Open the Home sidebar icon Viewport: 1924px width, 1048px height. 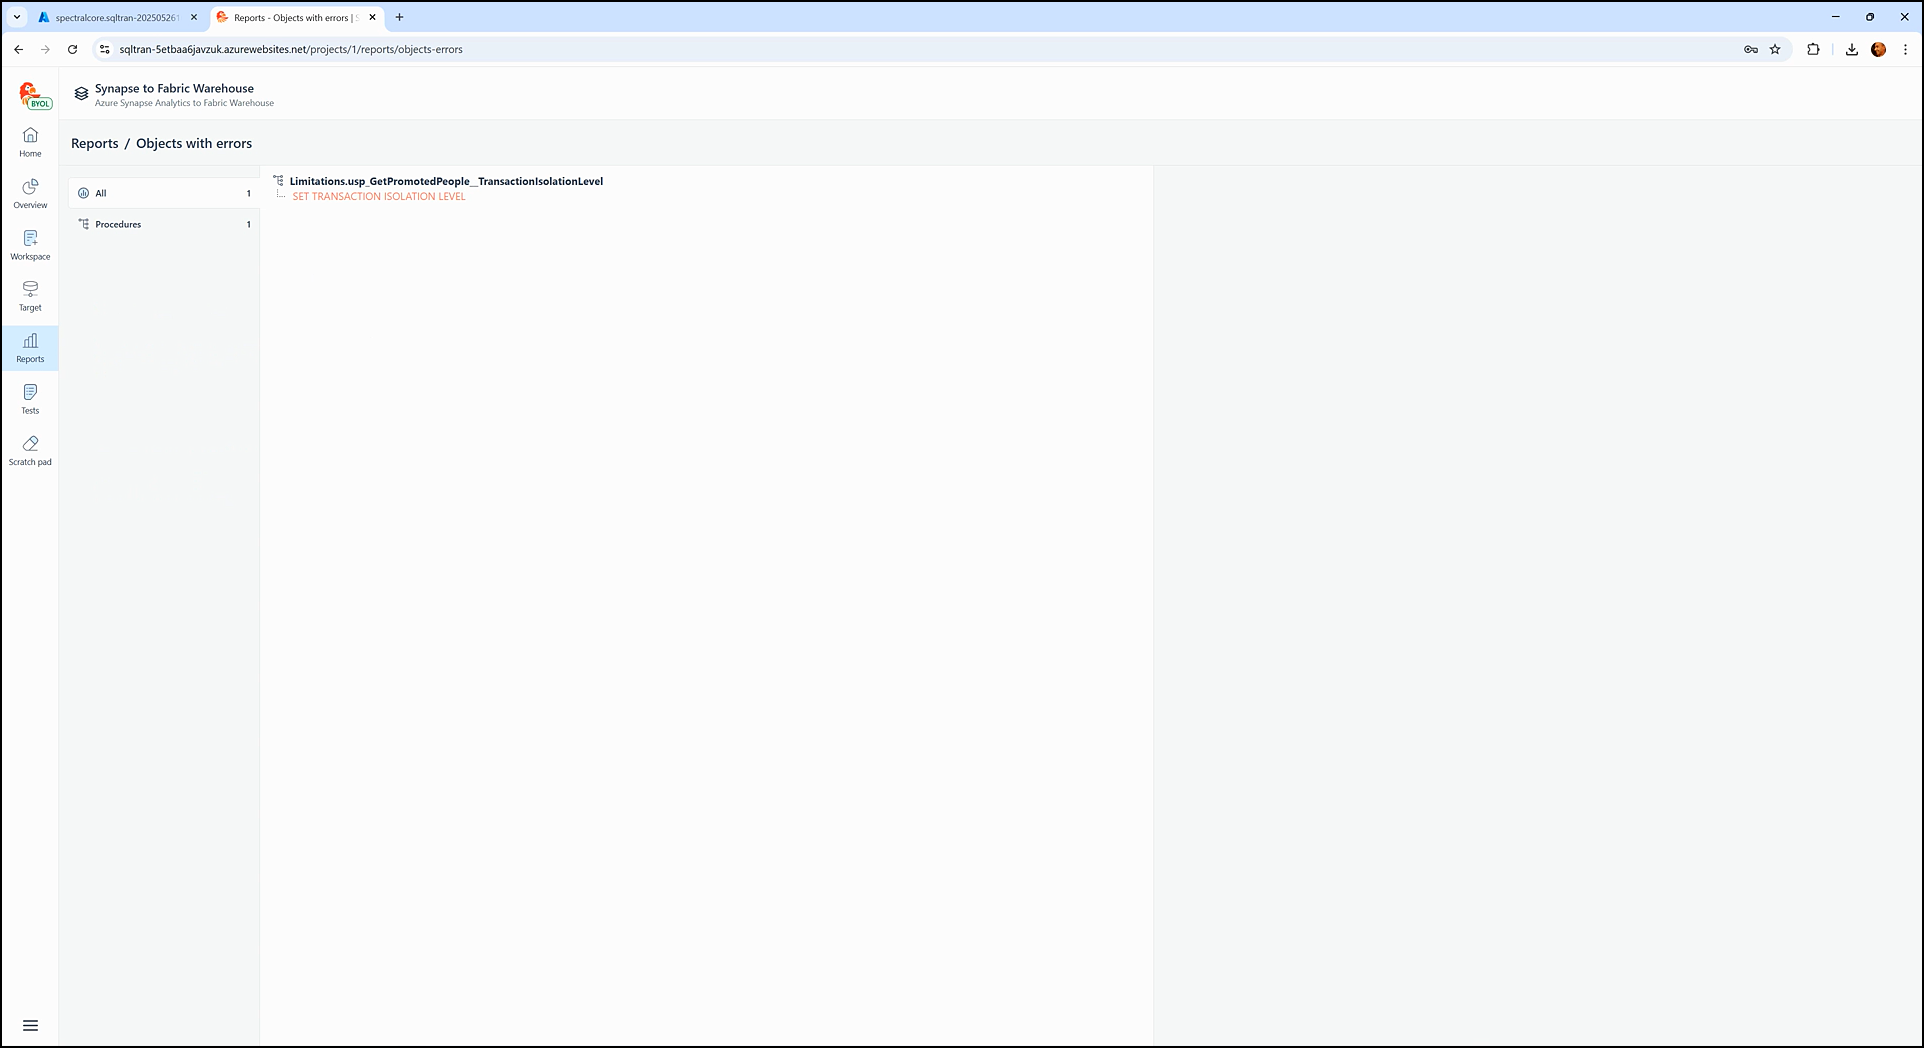click(x=30, y=142)
